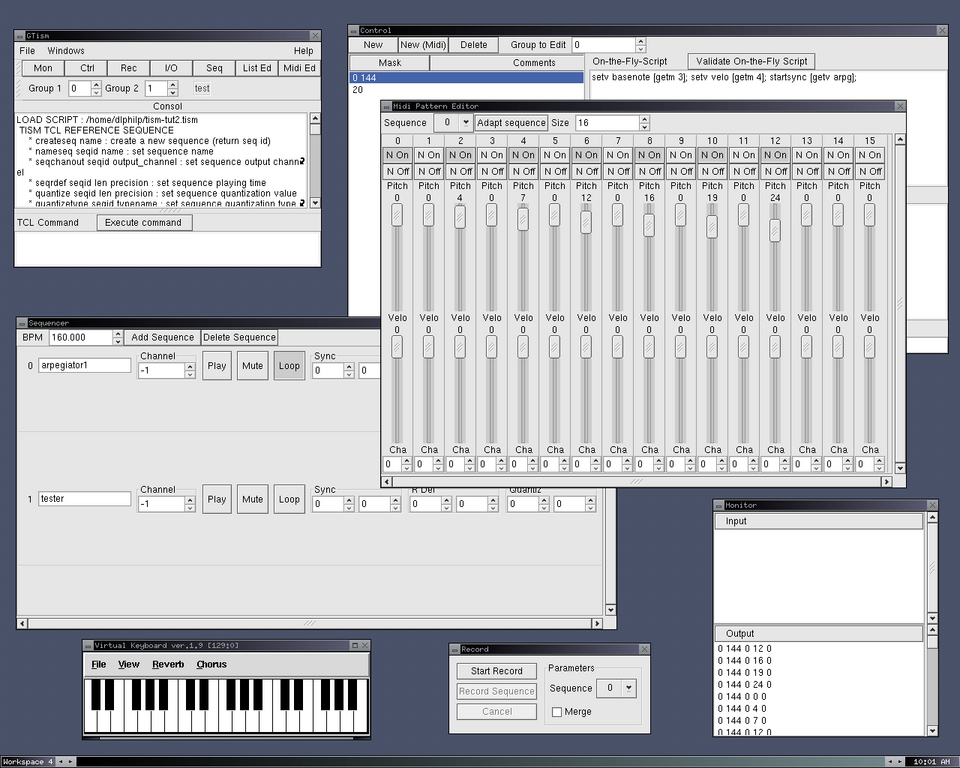Enable the Merge checkbox in Record
960x768 pixels.
557,712
